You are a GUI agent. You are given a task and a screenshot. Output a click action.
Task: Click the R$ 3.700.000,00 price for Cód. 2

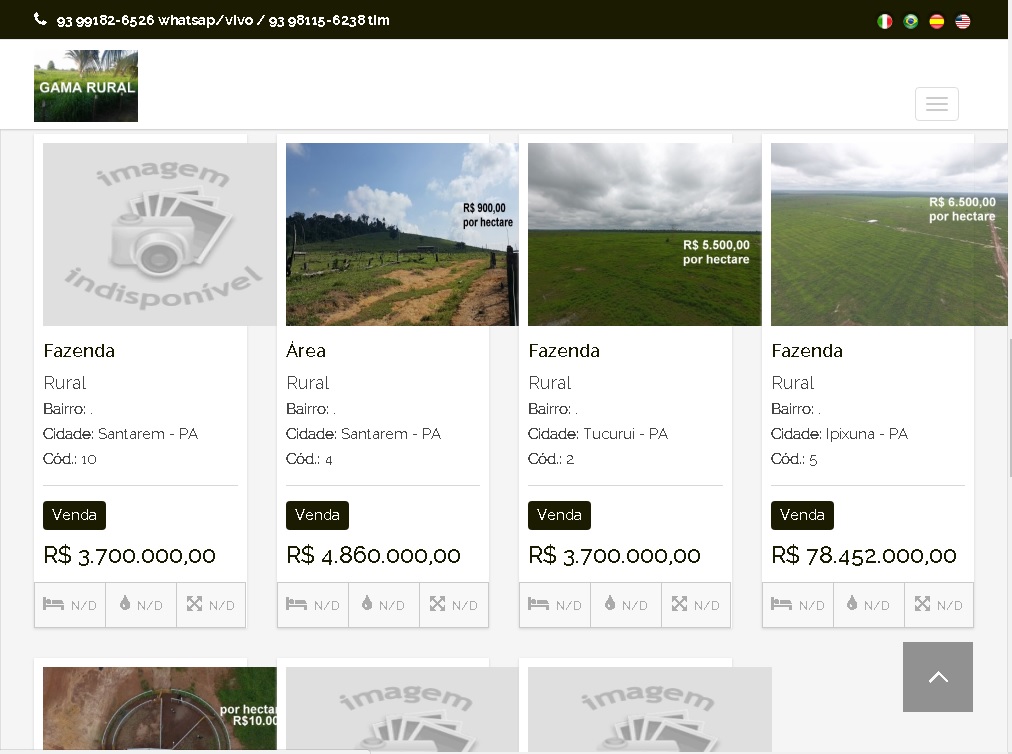coord(614,555)
